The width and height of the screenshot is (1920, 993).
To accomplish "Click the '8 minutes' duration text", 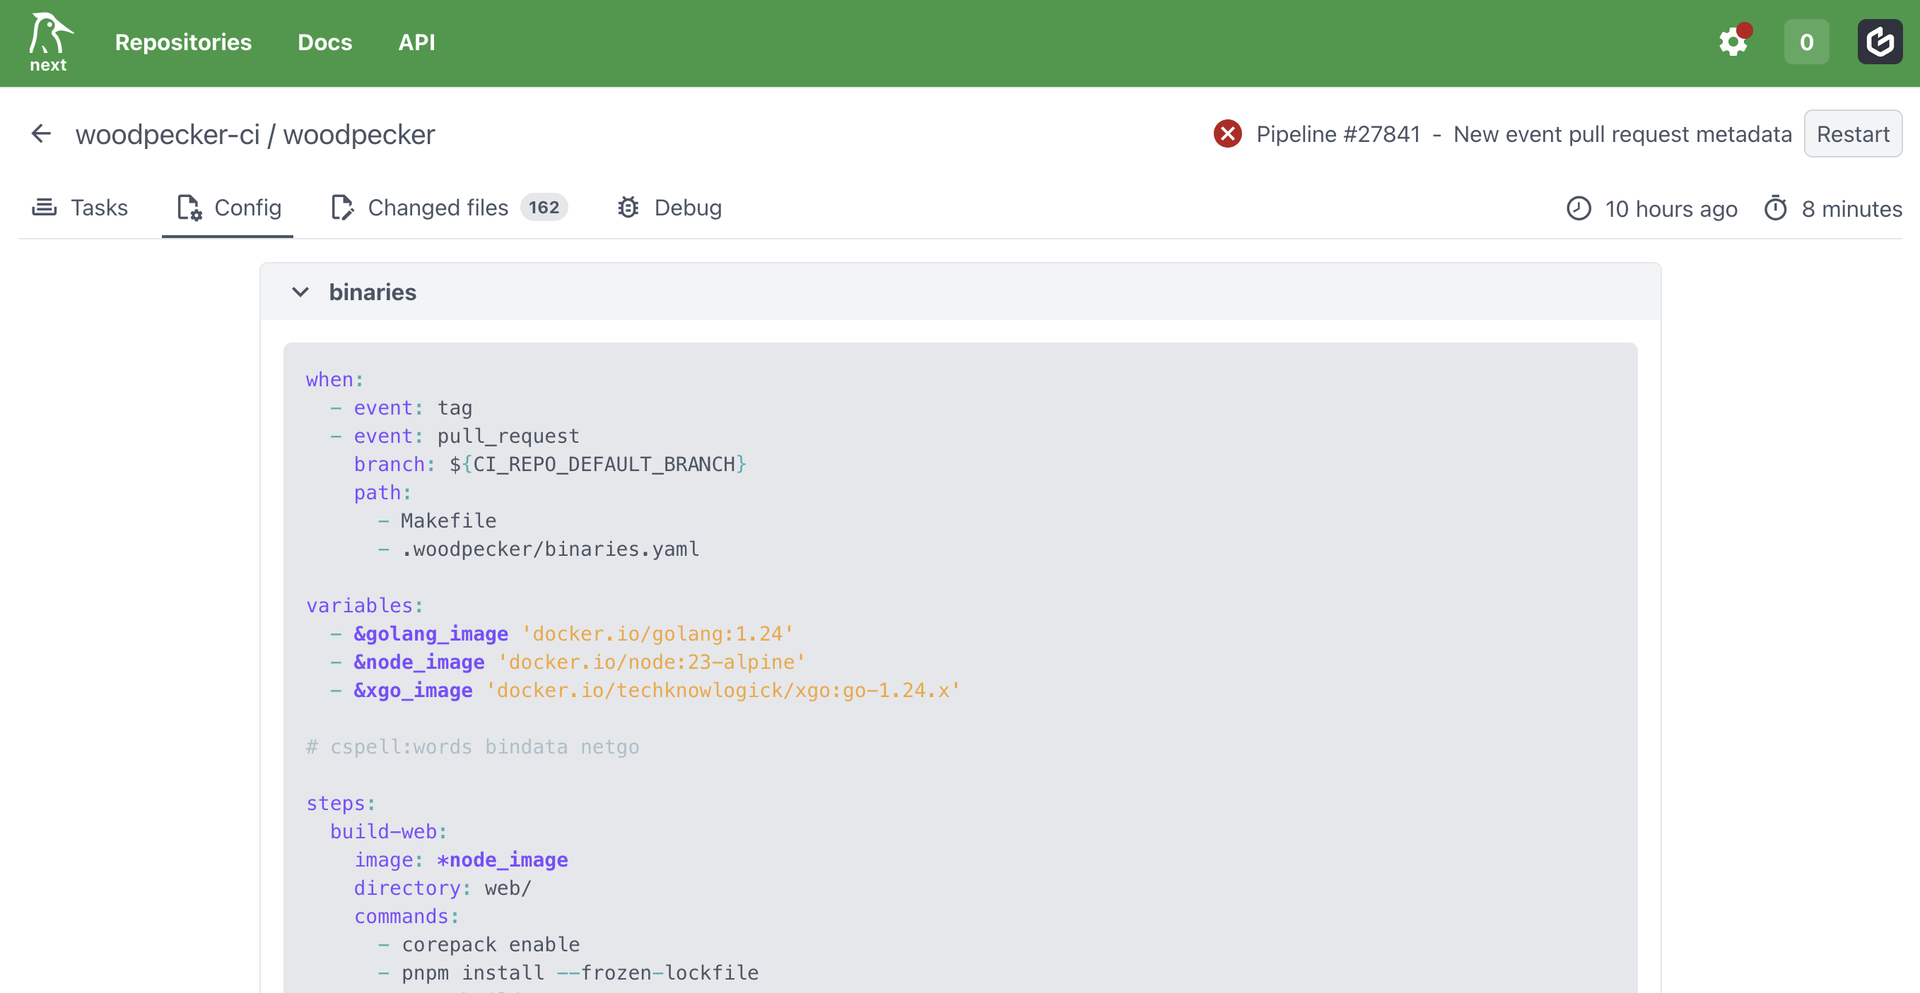I will pos(1852,209).
